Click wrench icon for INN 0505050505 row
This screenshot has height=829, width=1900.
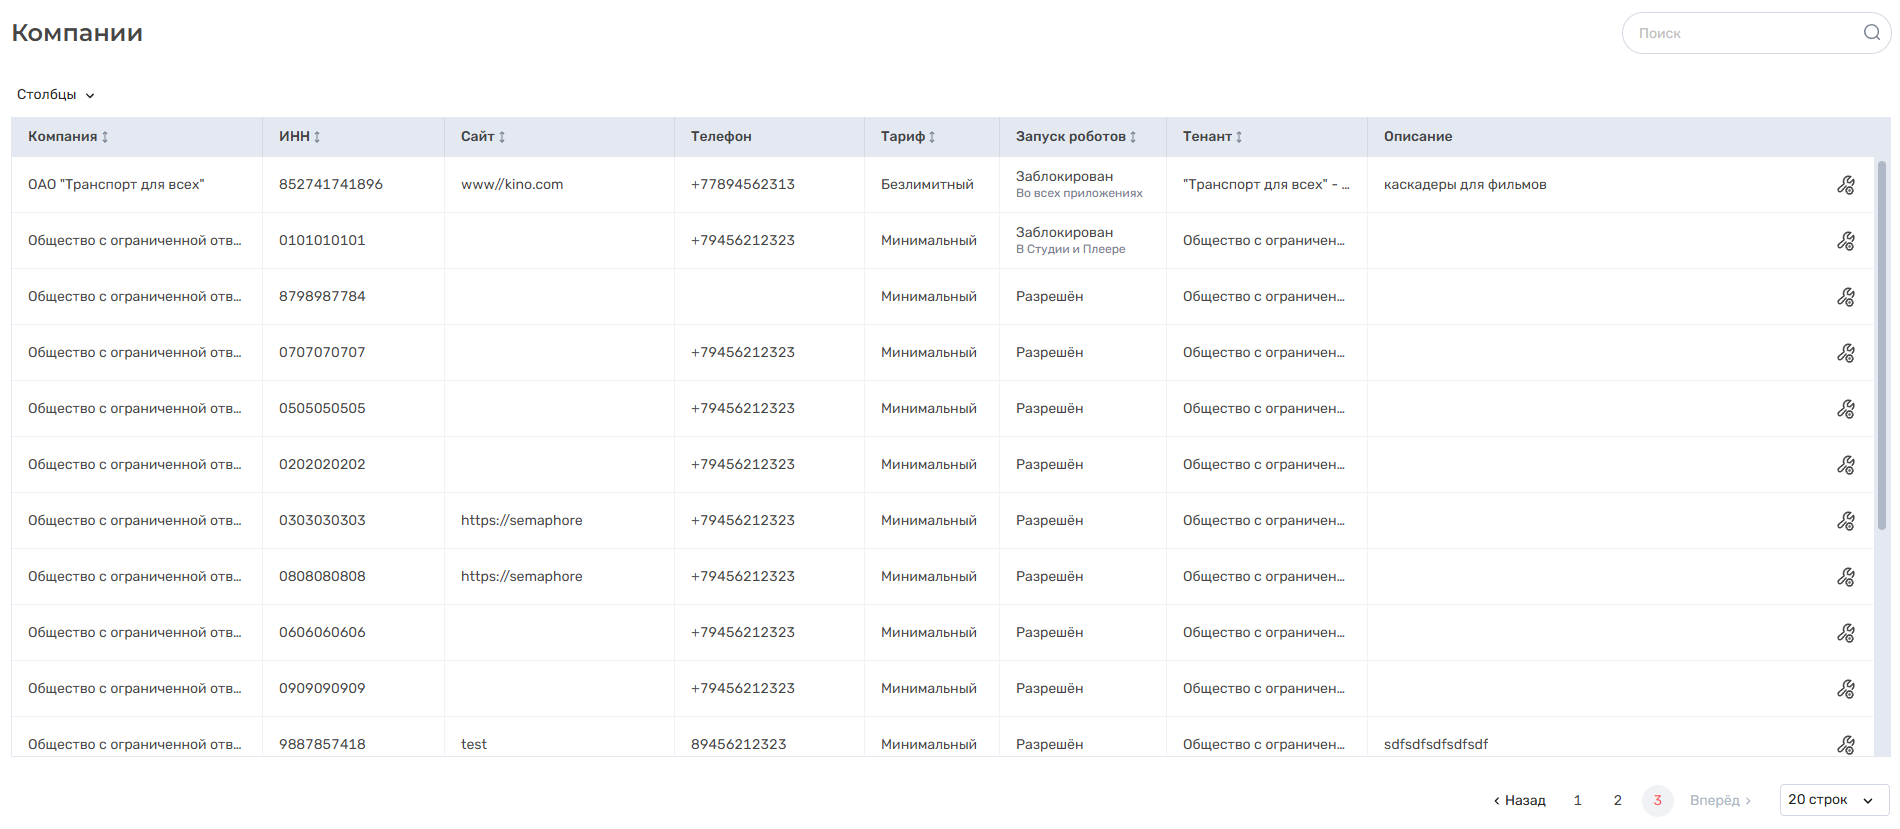tap(1846, 409)
